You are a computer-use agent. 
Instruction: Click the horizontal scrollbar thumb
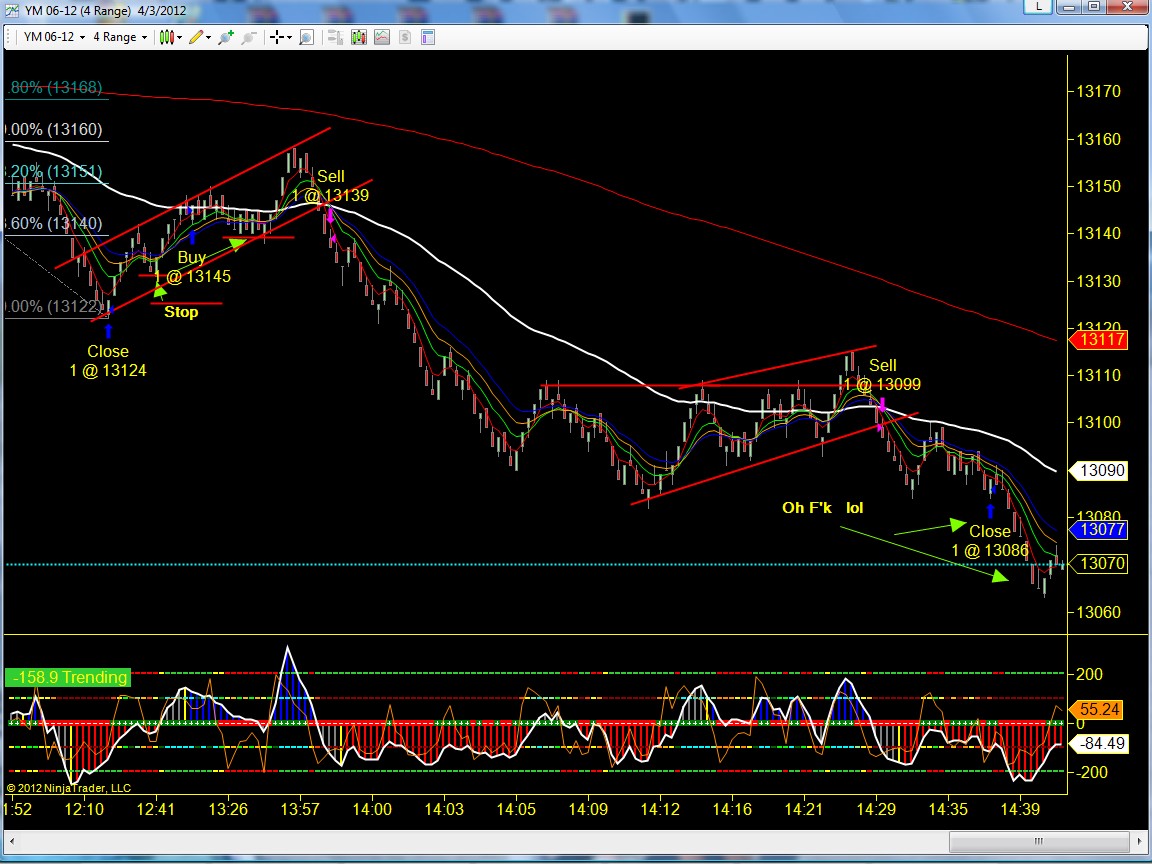click(x=1039, y=841)
